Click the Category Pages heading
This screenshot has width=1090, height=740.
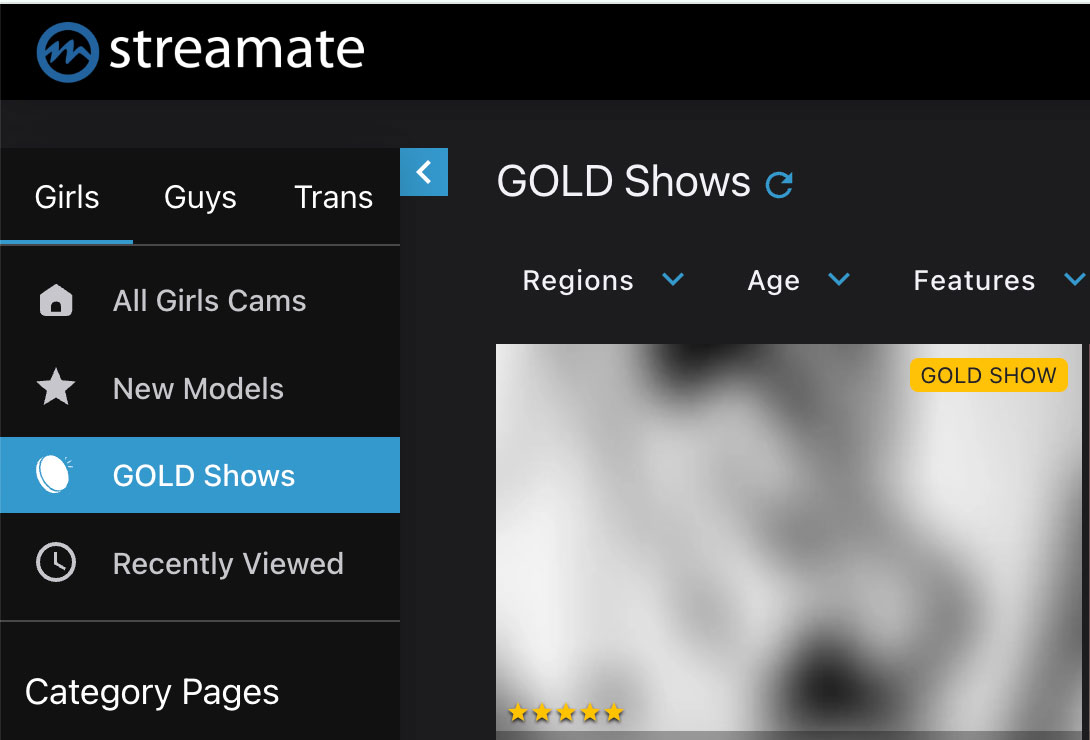tap(151, 691)
